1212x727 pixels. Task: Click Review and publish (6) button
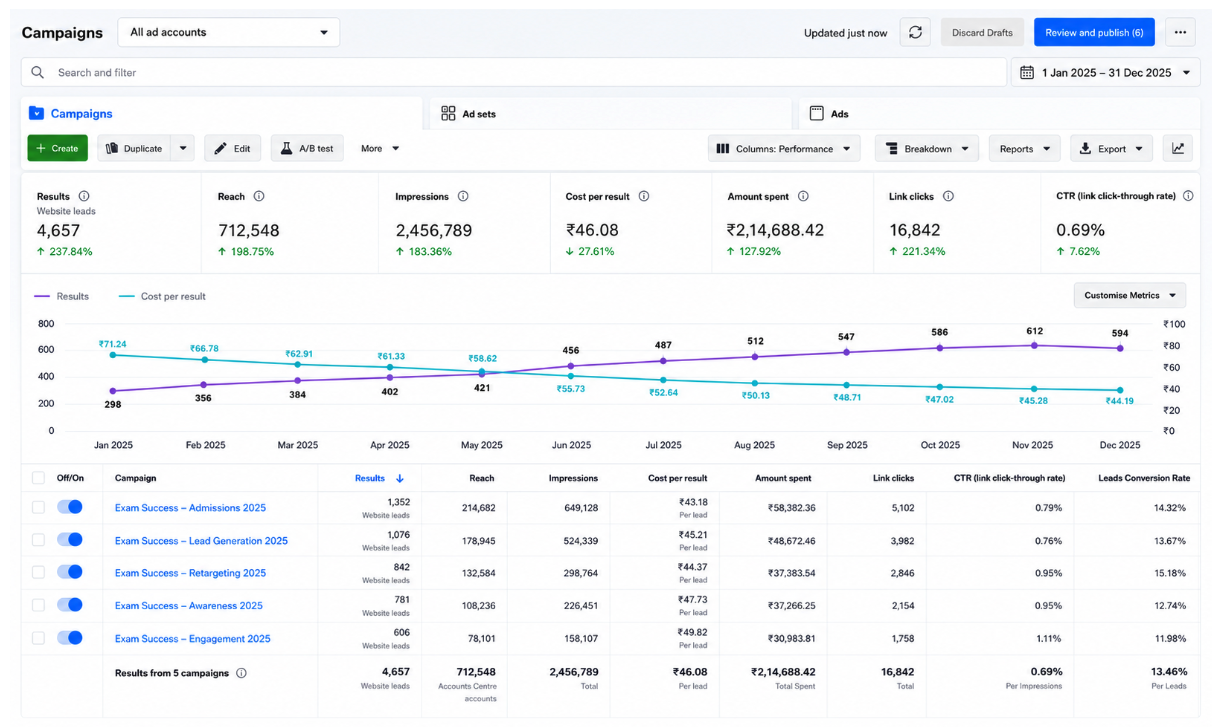pos(1094,32)
